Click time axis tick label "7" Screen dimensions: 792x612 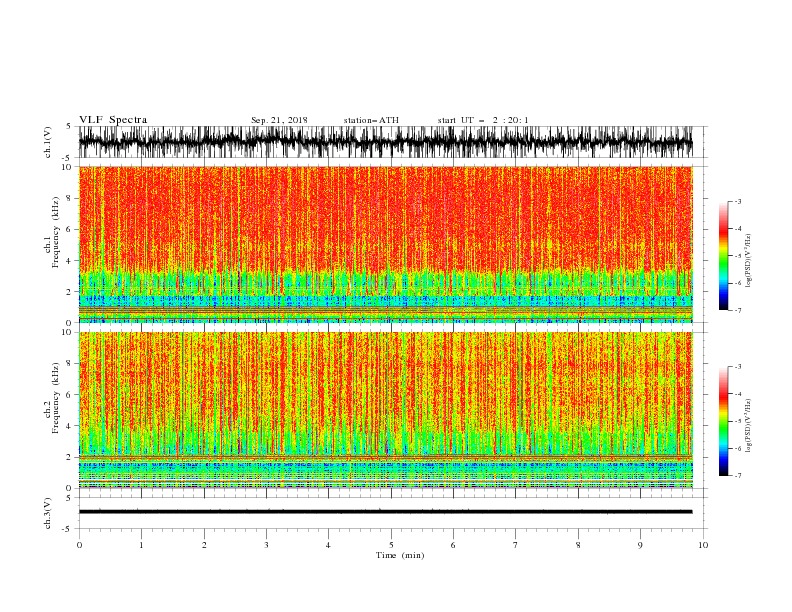tap(516, 545)
